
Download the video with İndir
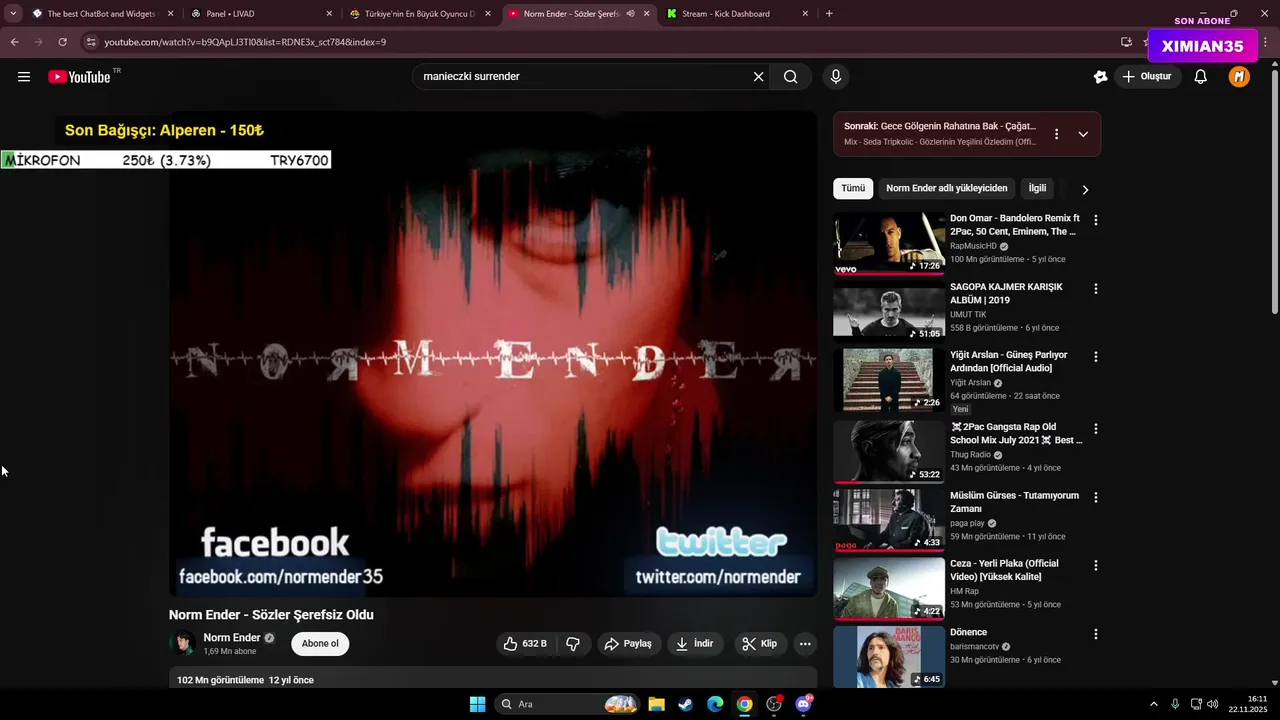[x=695, y=644]
